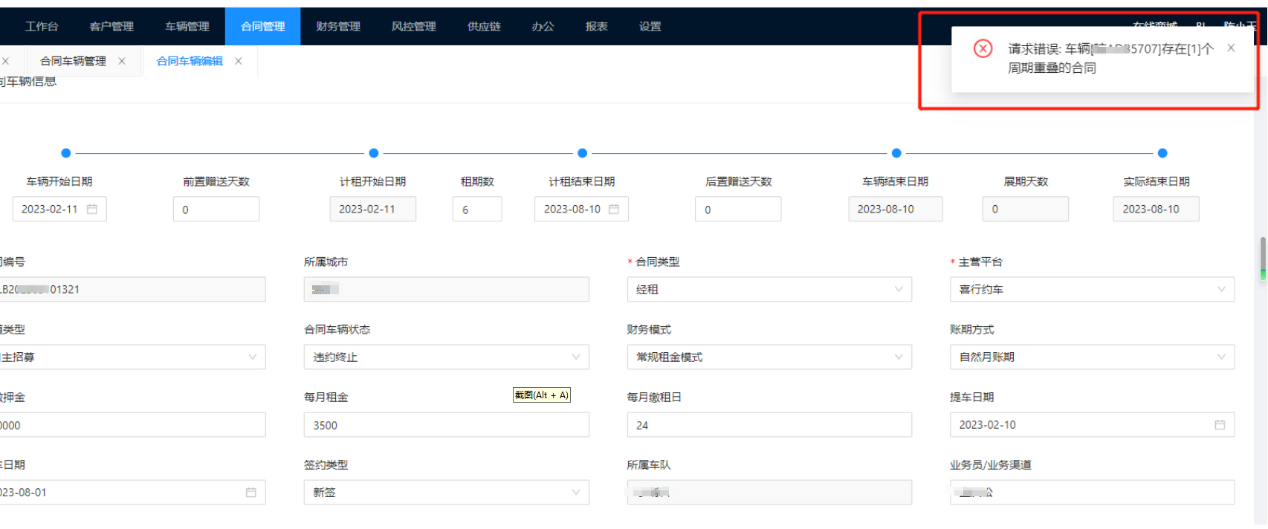Screen dimensions: 1268x529
Task: Open the 报表 menu
Action: tap(596, 27)
